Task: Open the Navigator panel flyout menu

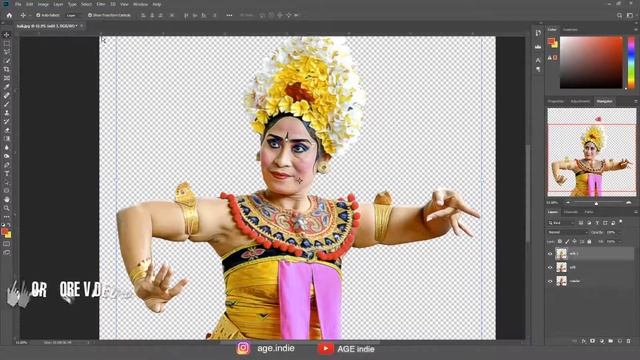Action: [x=636, y=101]
